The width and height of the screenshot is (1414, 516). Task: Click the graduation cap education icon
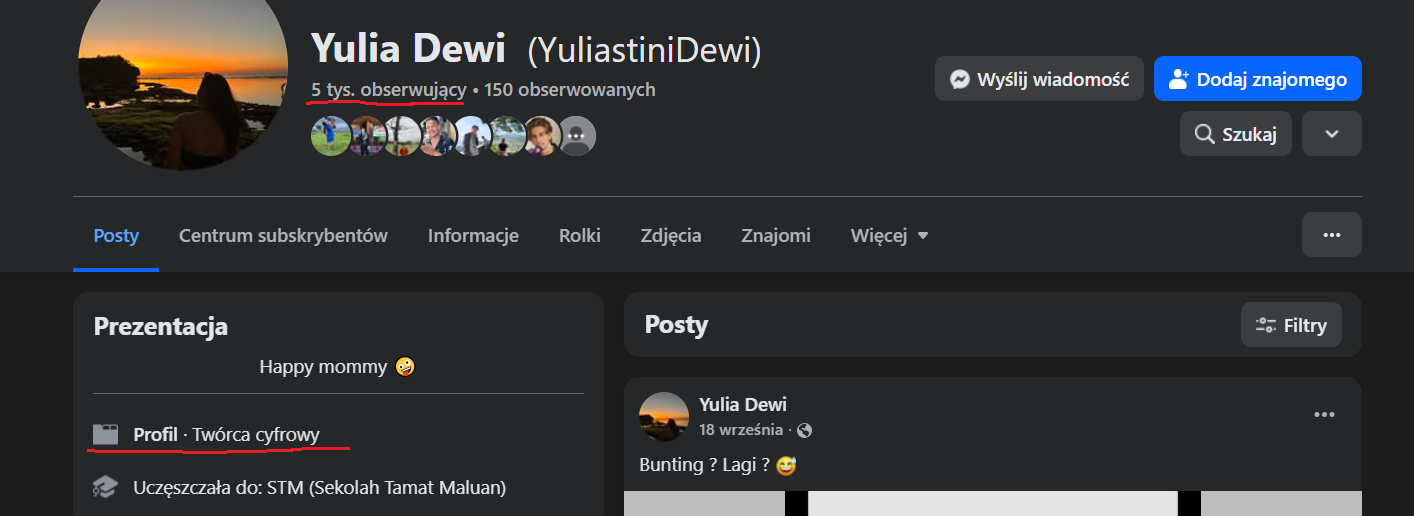105,488
